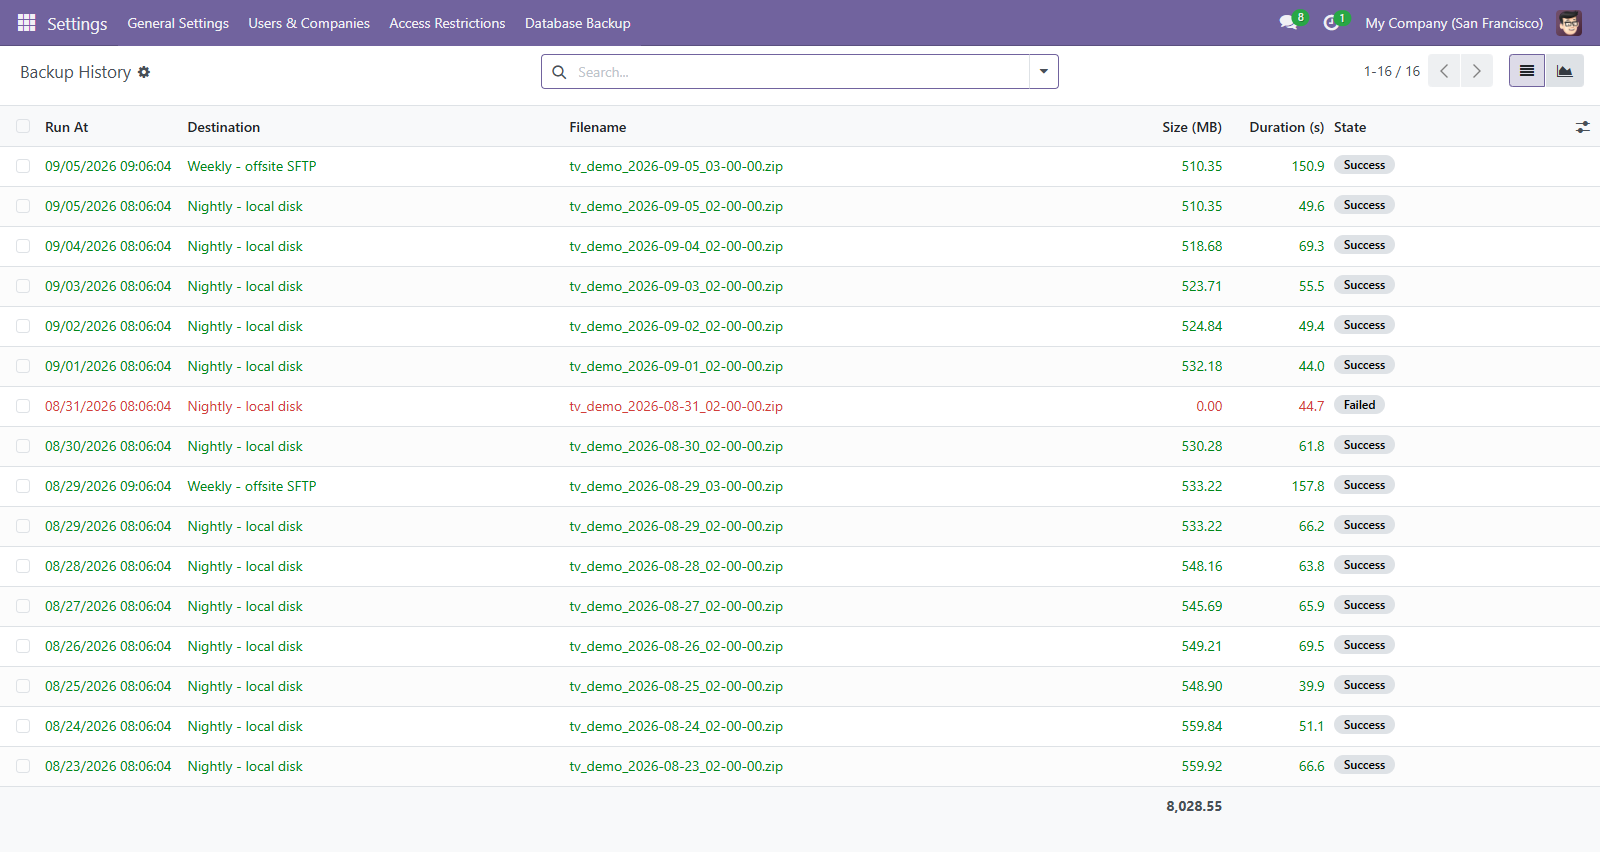Expand the search options dropdown arrow
This screenshot has width=1600, height=852.
point(1043,71)
